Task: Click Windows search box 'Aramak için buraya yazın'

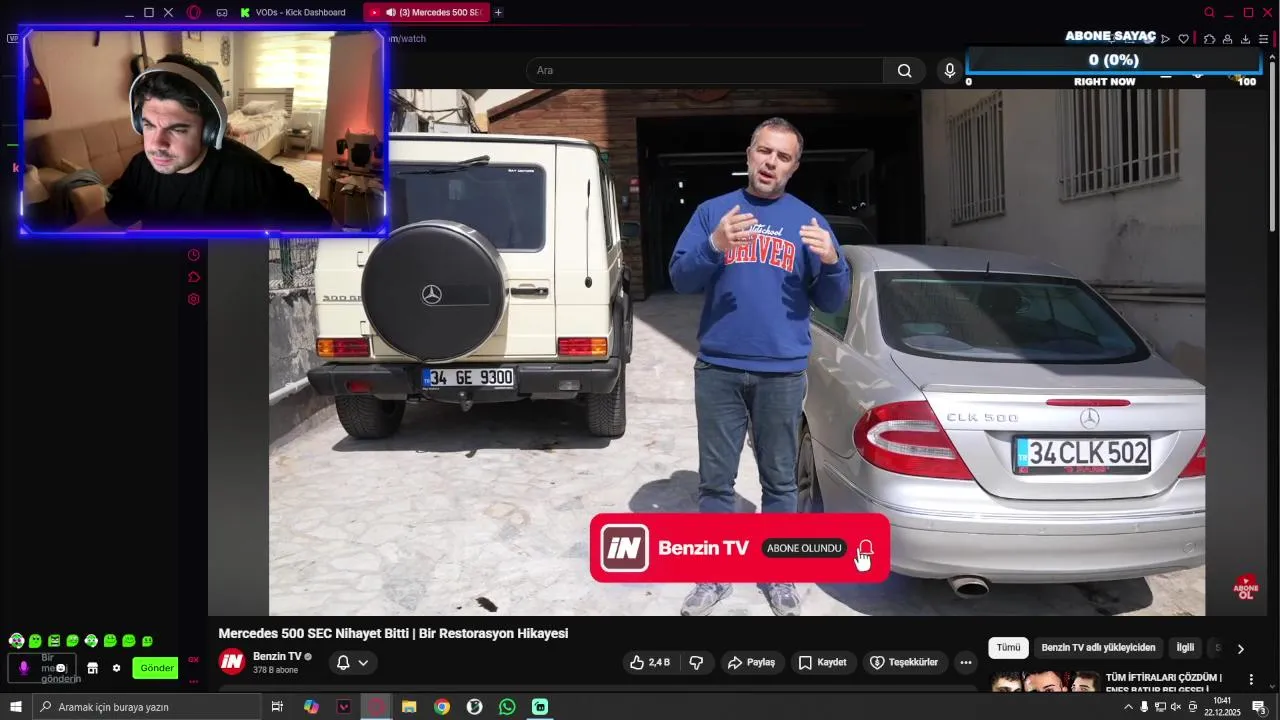Action: (146, 707)
